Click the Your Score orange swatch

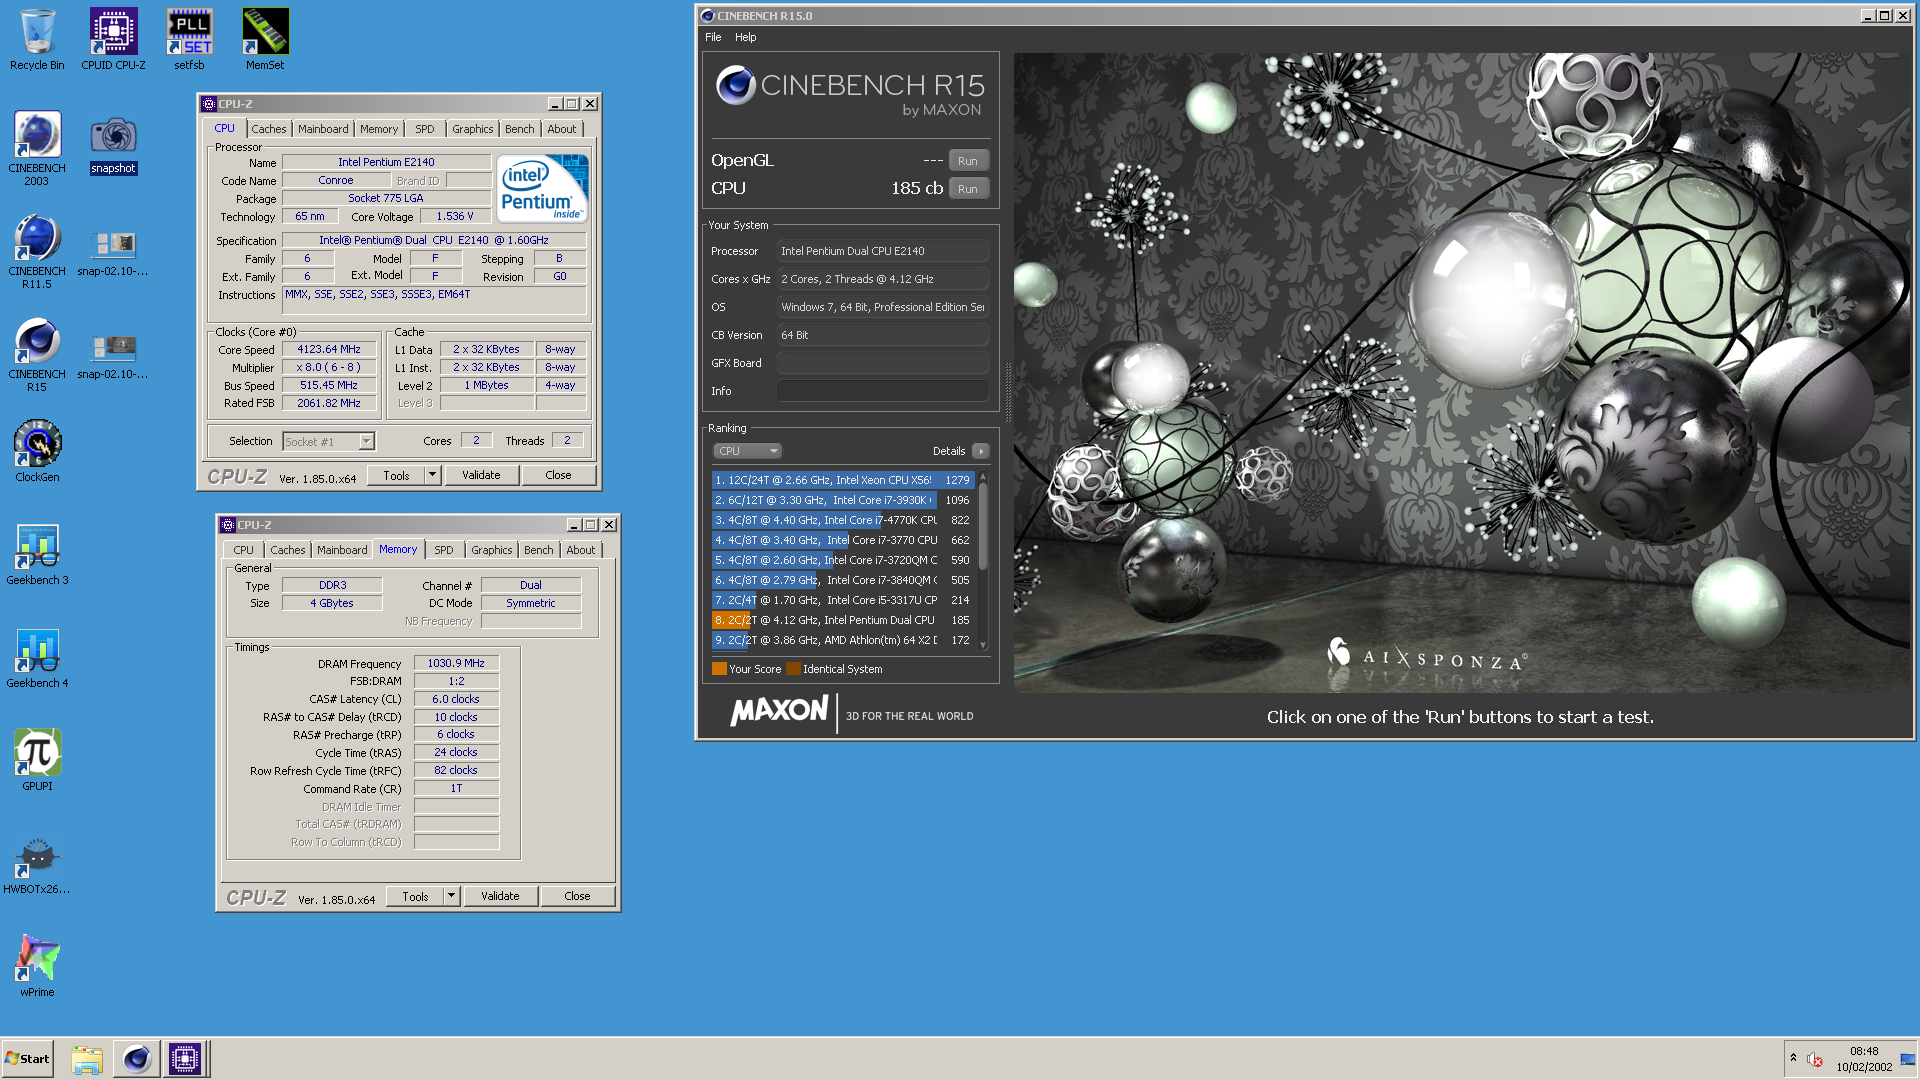click(x=719, y=669)
